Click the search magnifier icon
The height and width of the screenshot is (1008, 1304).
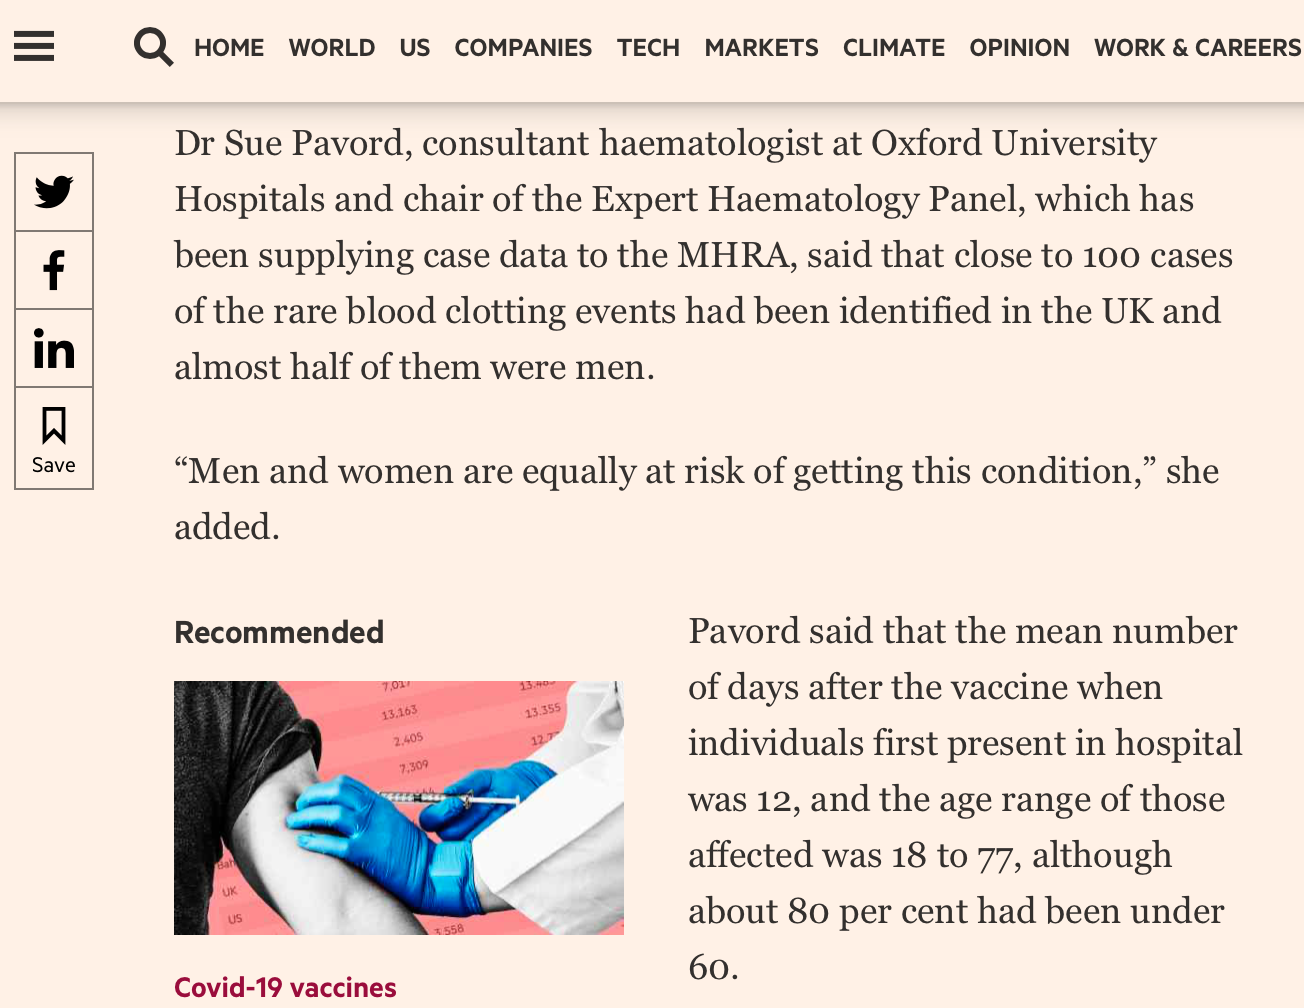[x=153, y=47]
